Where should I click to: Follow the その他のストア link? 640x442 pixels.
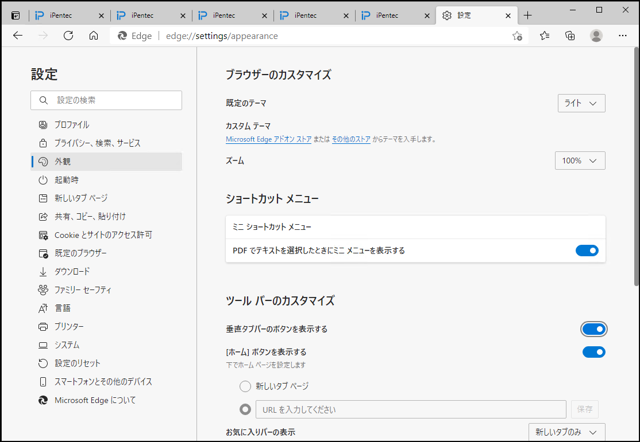click(351, 139)
